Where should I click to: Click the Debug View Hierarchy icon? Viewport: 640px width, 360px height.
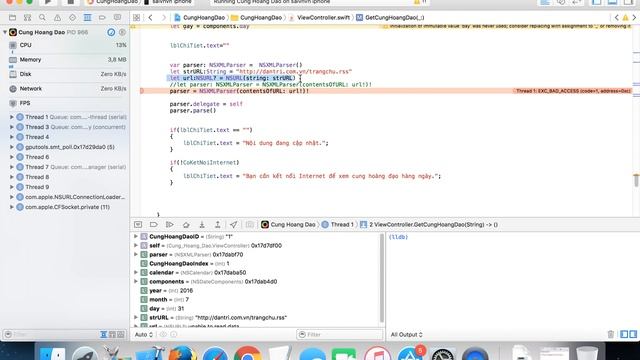click(x=250, y=224)
